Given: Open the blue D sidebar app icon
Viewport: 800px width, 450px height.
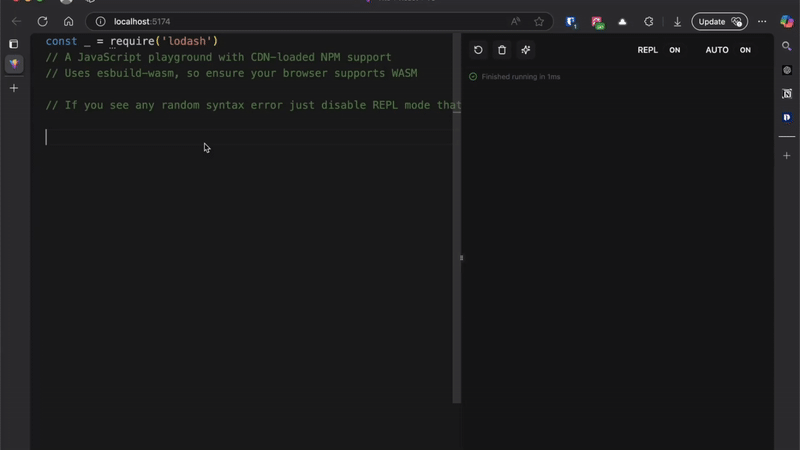Looking at the screenshot, I should [x=787, y=117].
